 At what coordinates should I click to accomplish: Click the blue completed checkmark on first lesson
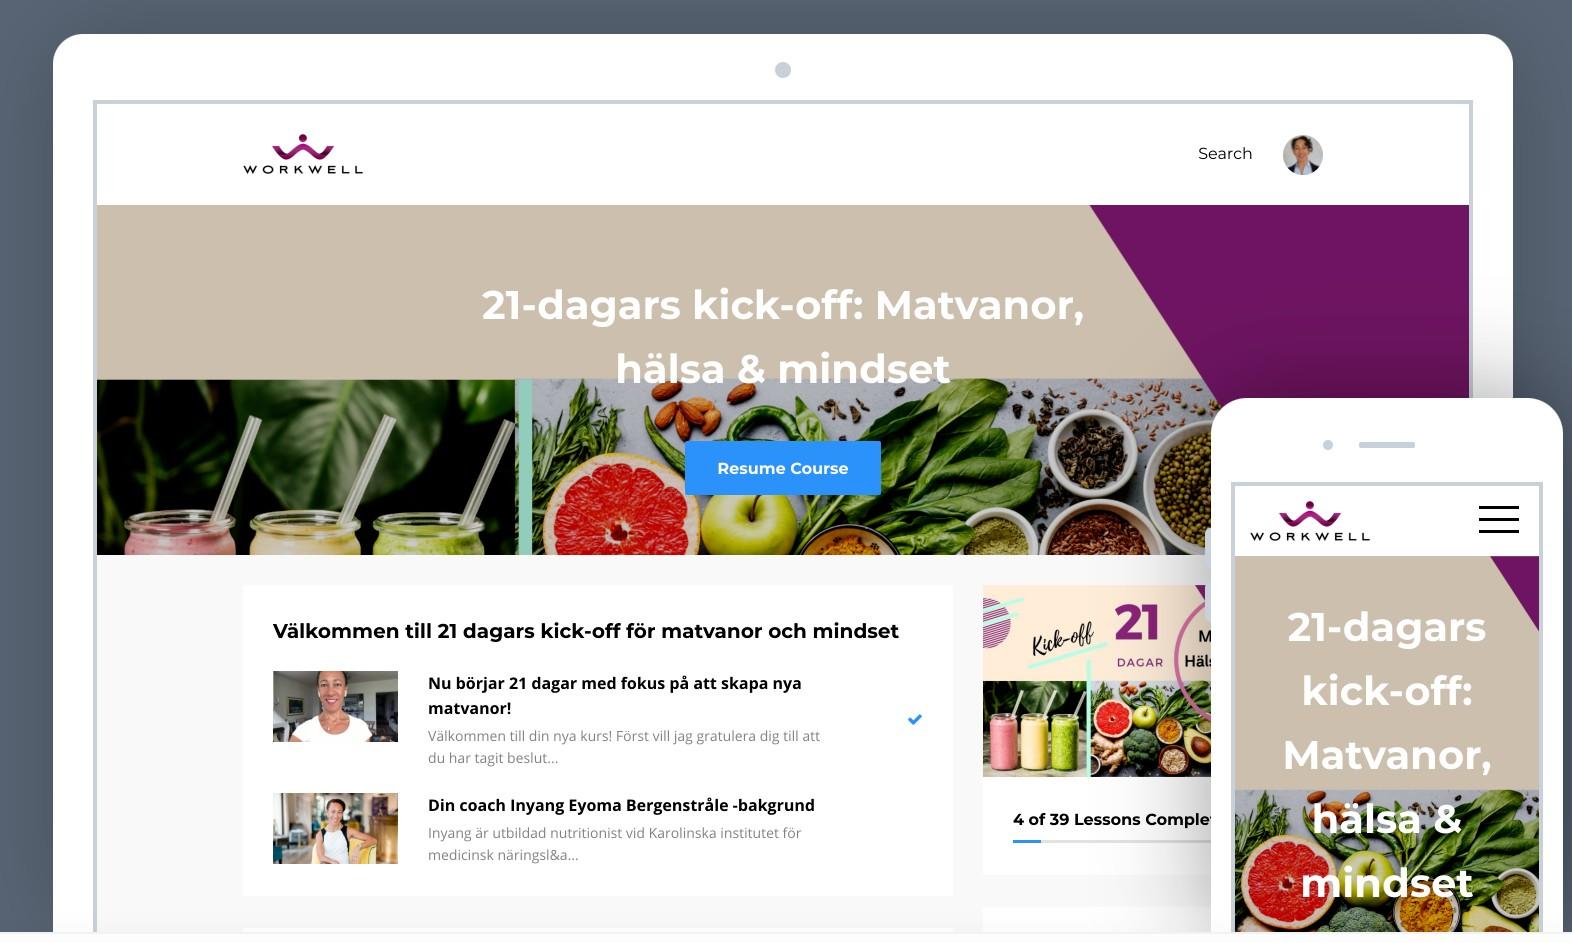(914, 719)
